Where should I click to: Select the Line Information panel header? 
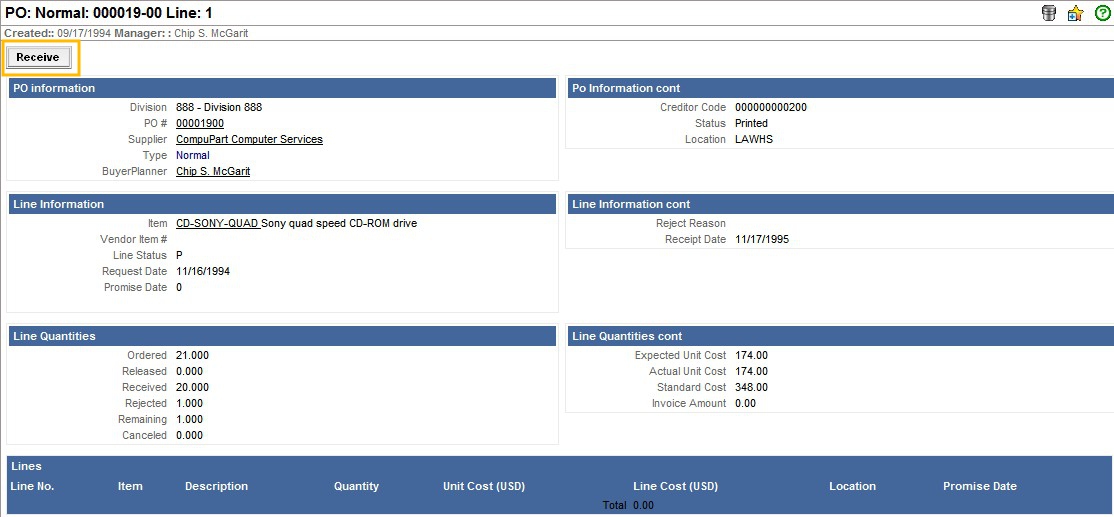pos(282,204)
